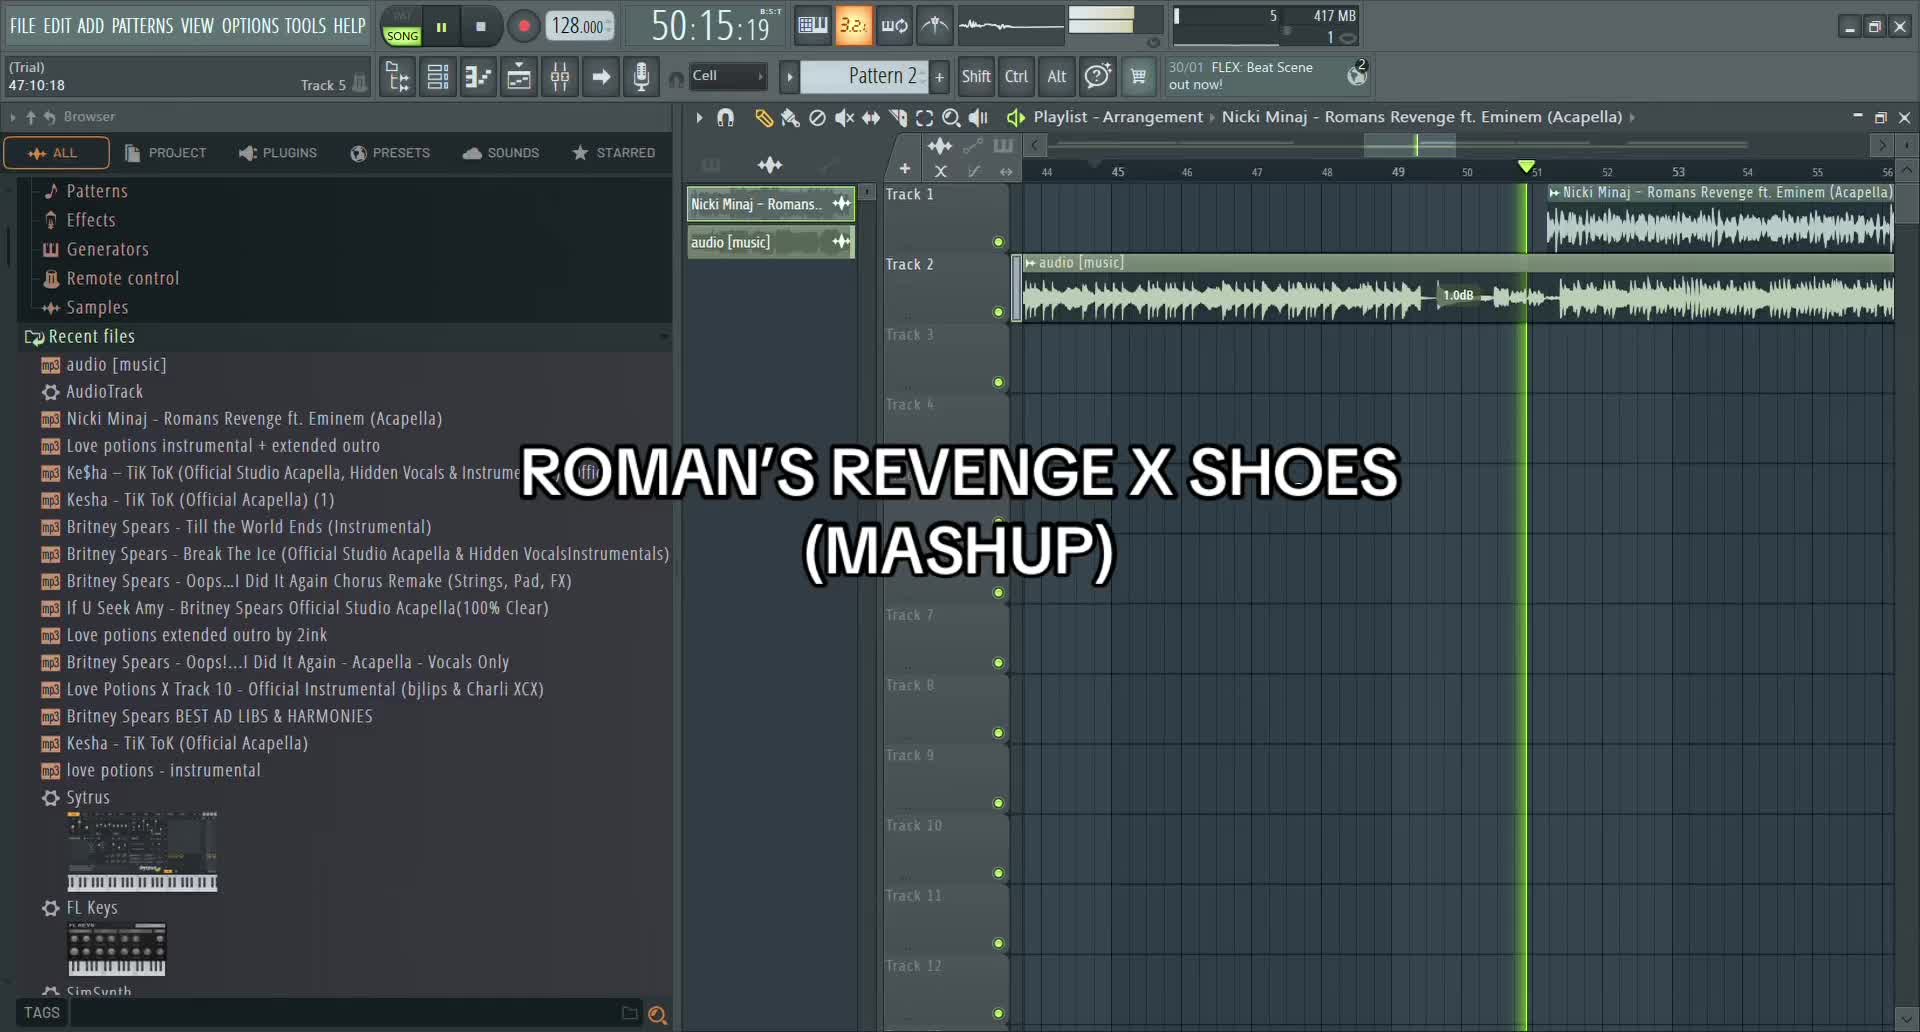Open the Piano roll icon

click(x=479, y=77)
